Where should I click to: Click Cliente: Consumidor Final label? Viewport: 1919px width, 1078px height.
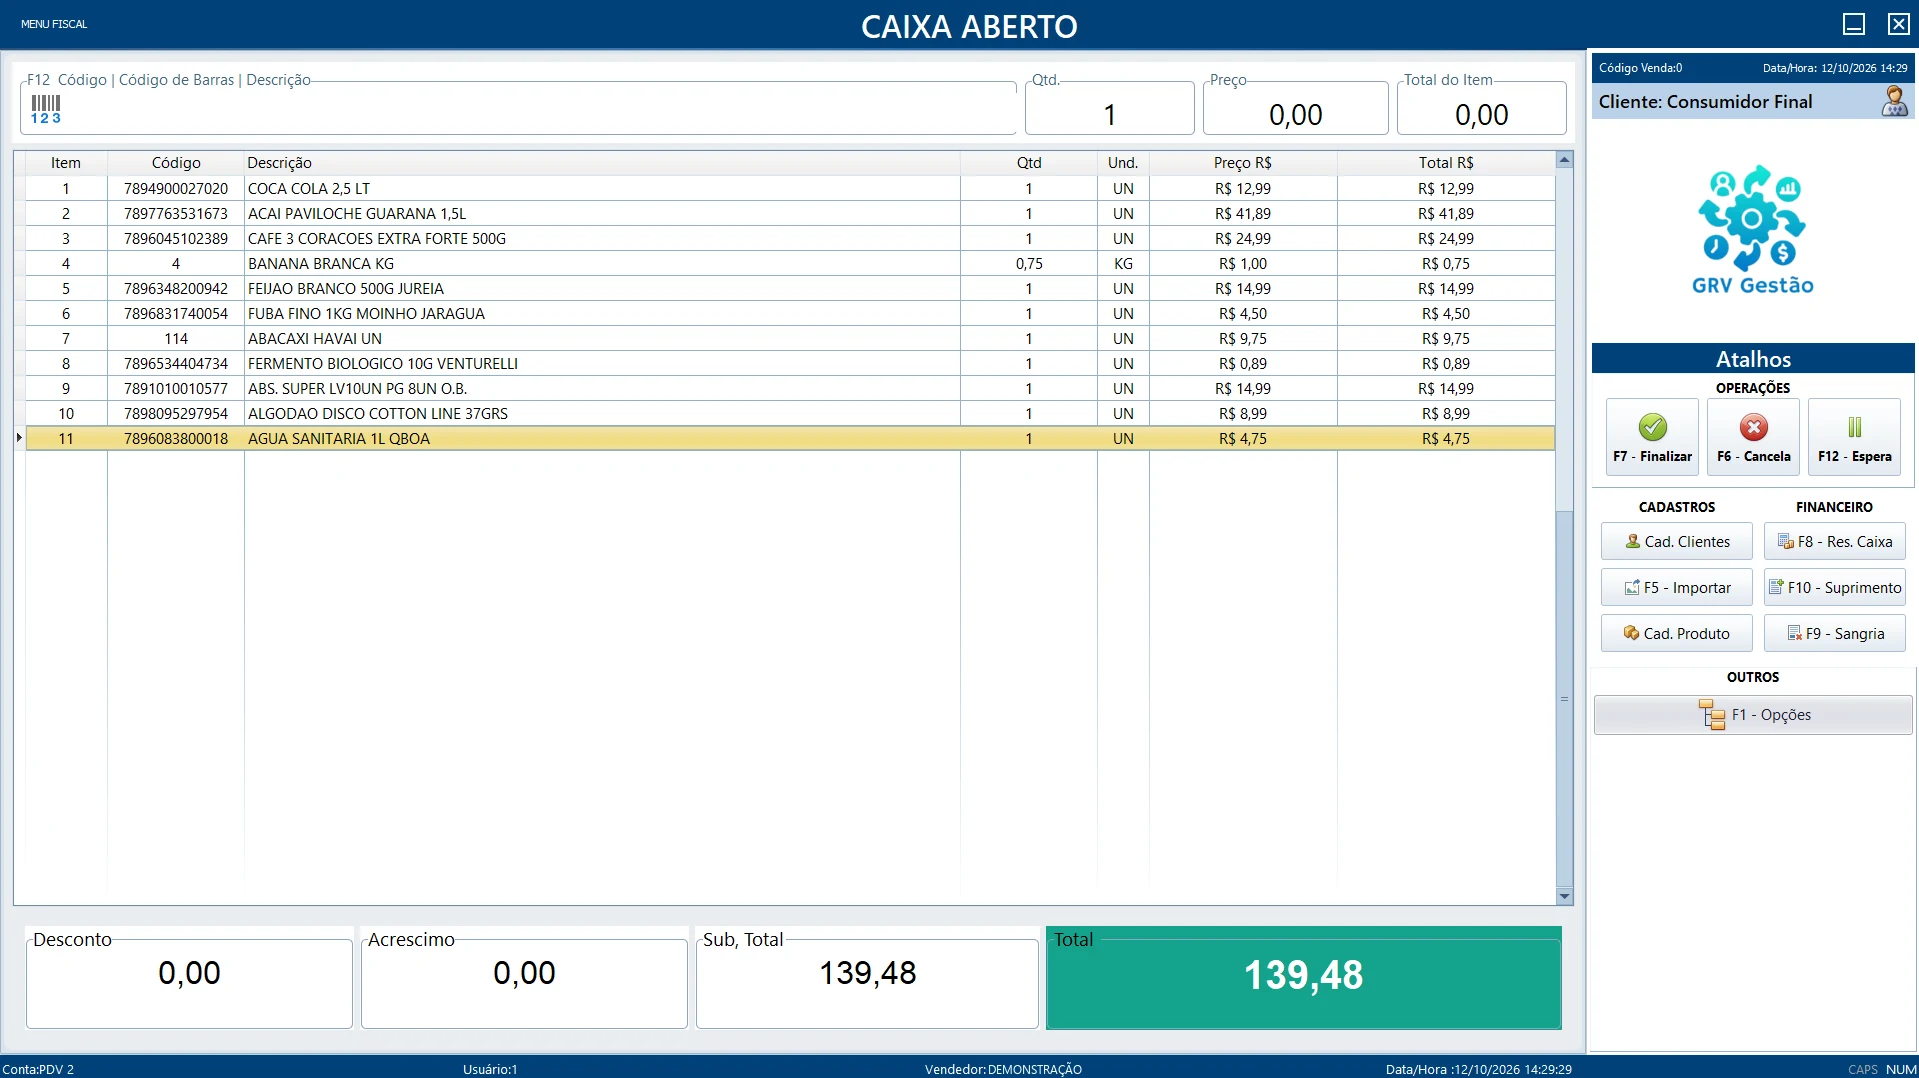point(1705,101)
